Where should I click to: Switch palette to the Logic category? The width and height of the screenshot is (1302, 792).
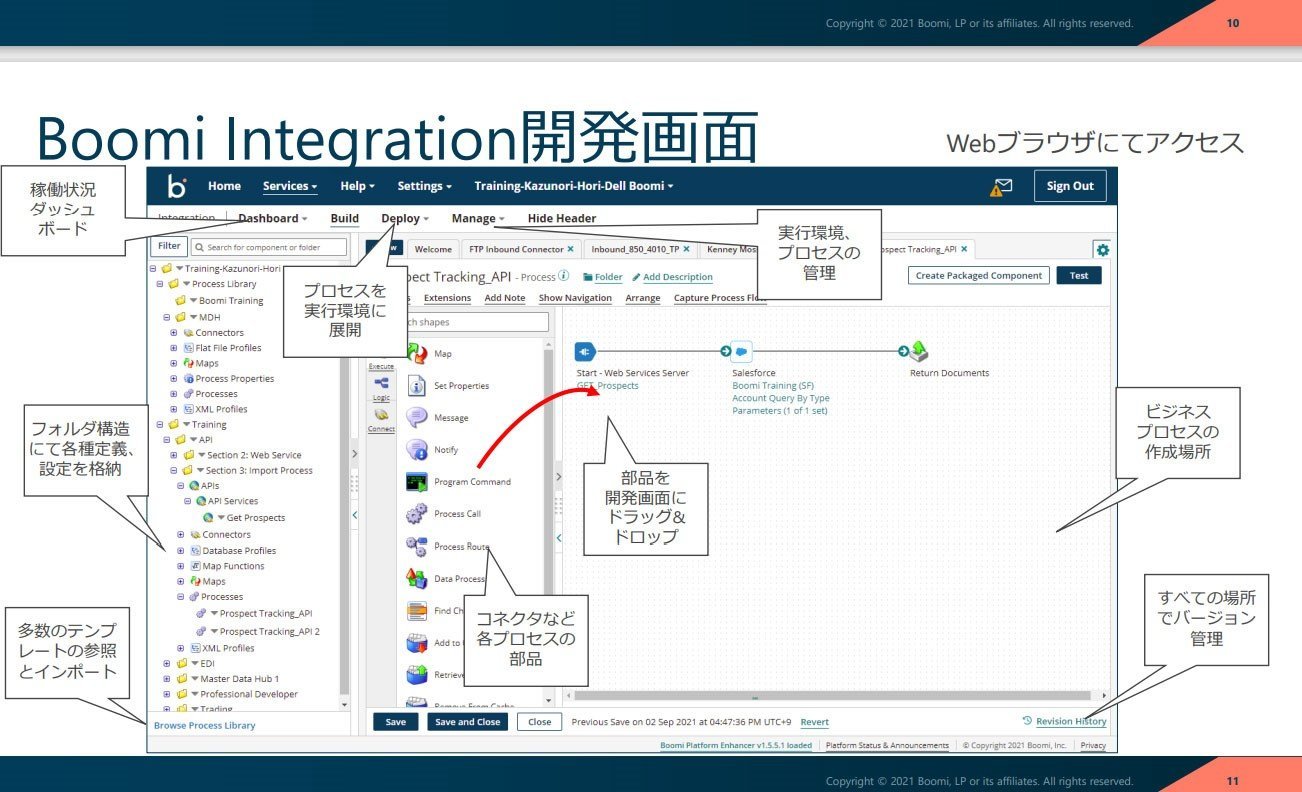pos(381,390)
